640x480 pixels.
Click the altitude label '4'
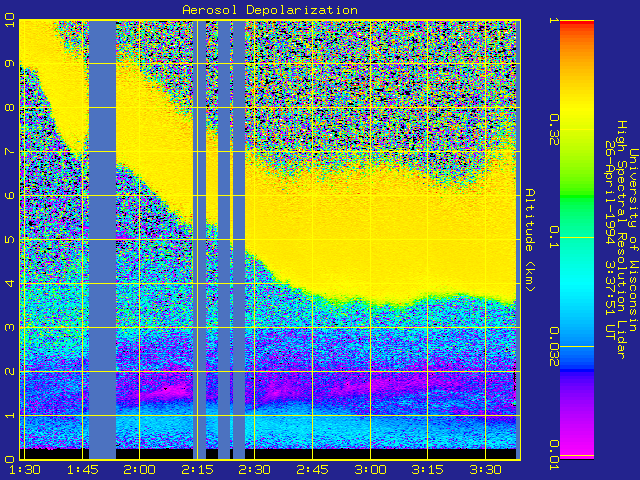click(10, 283)
